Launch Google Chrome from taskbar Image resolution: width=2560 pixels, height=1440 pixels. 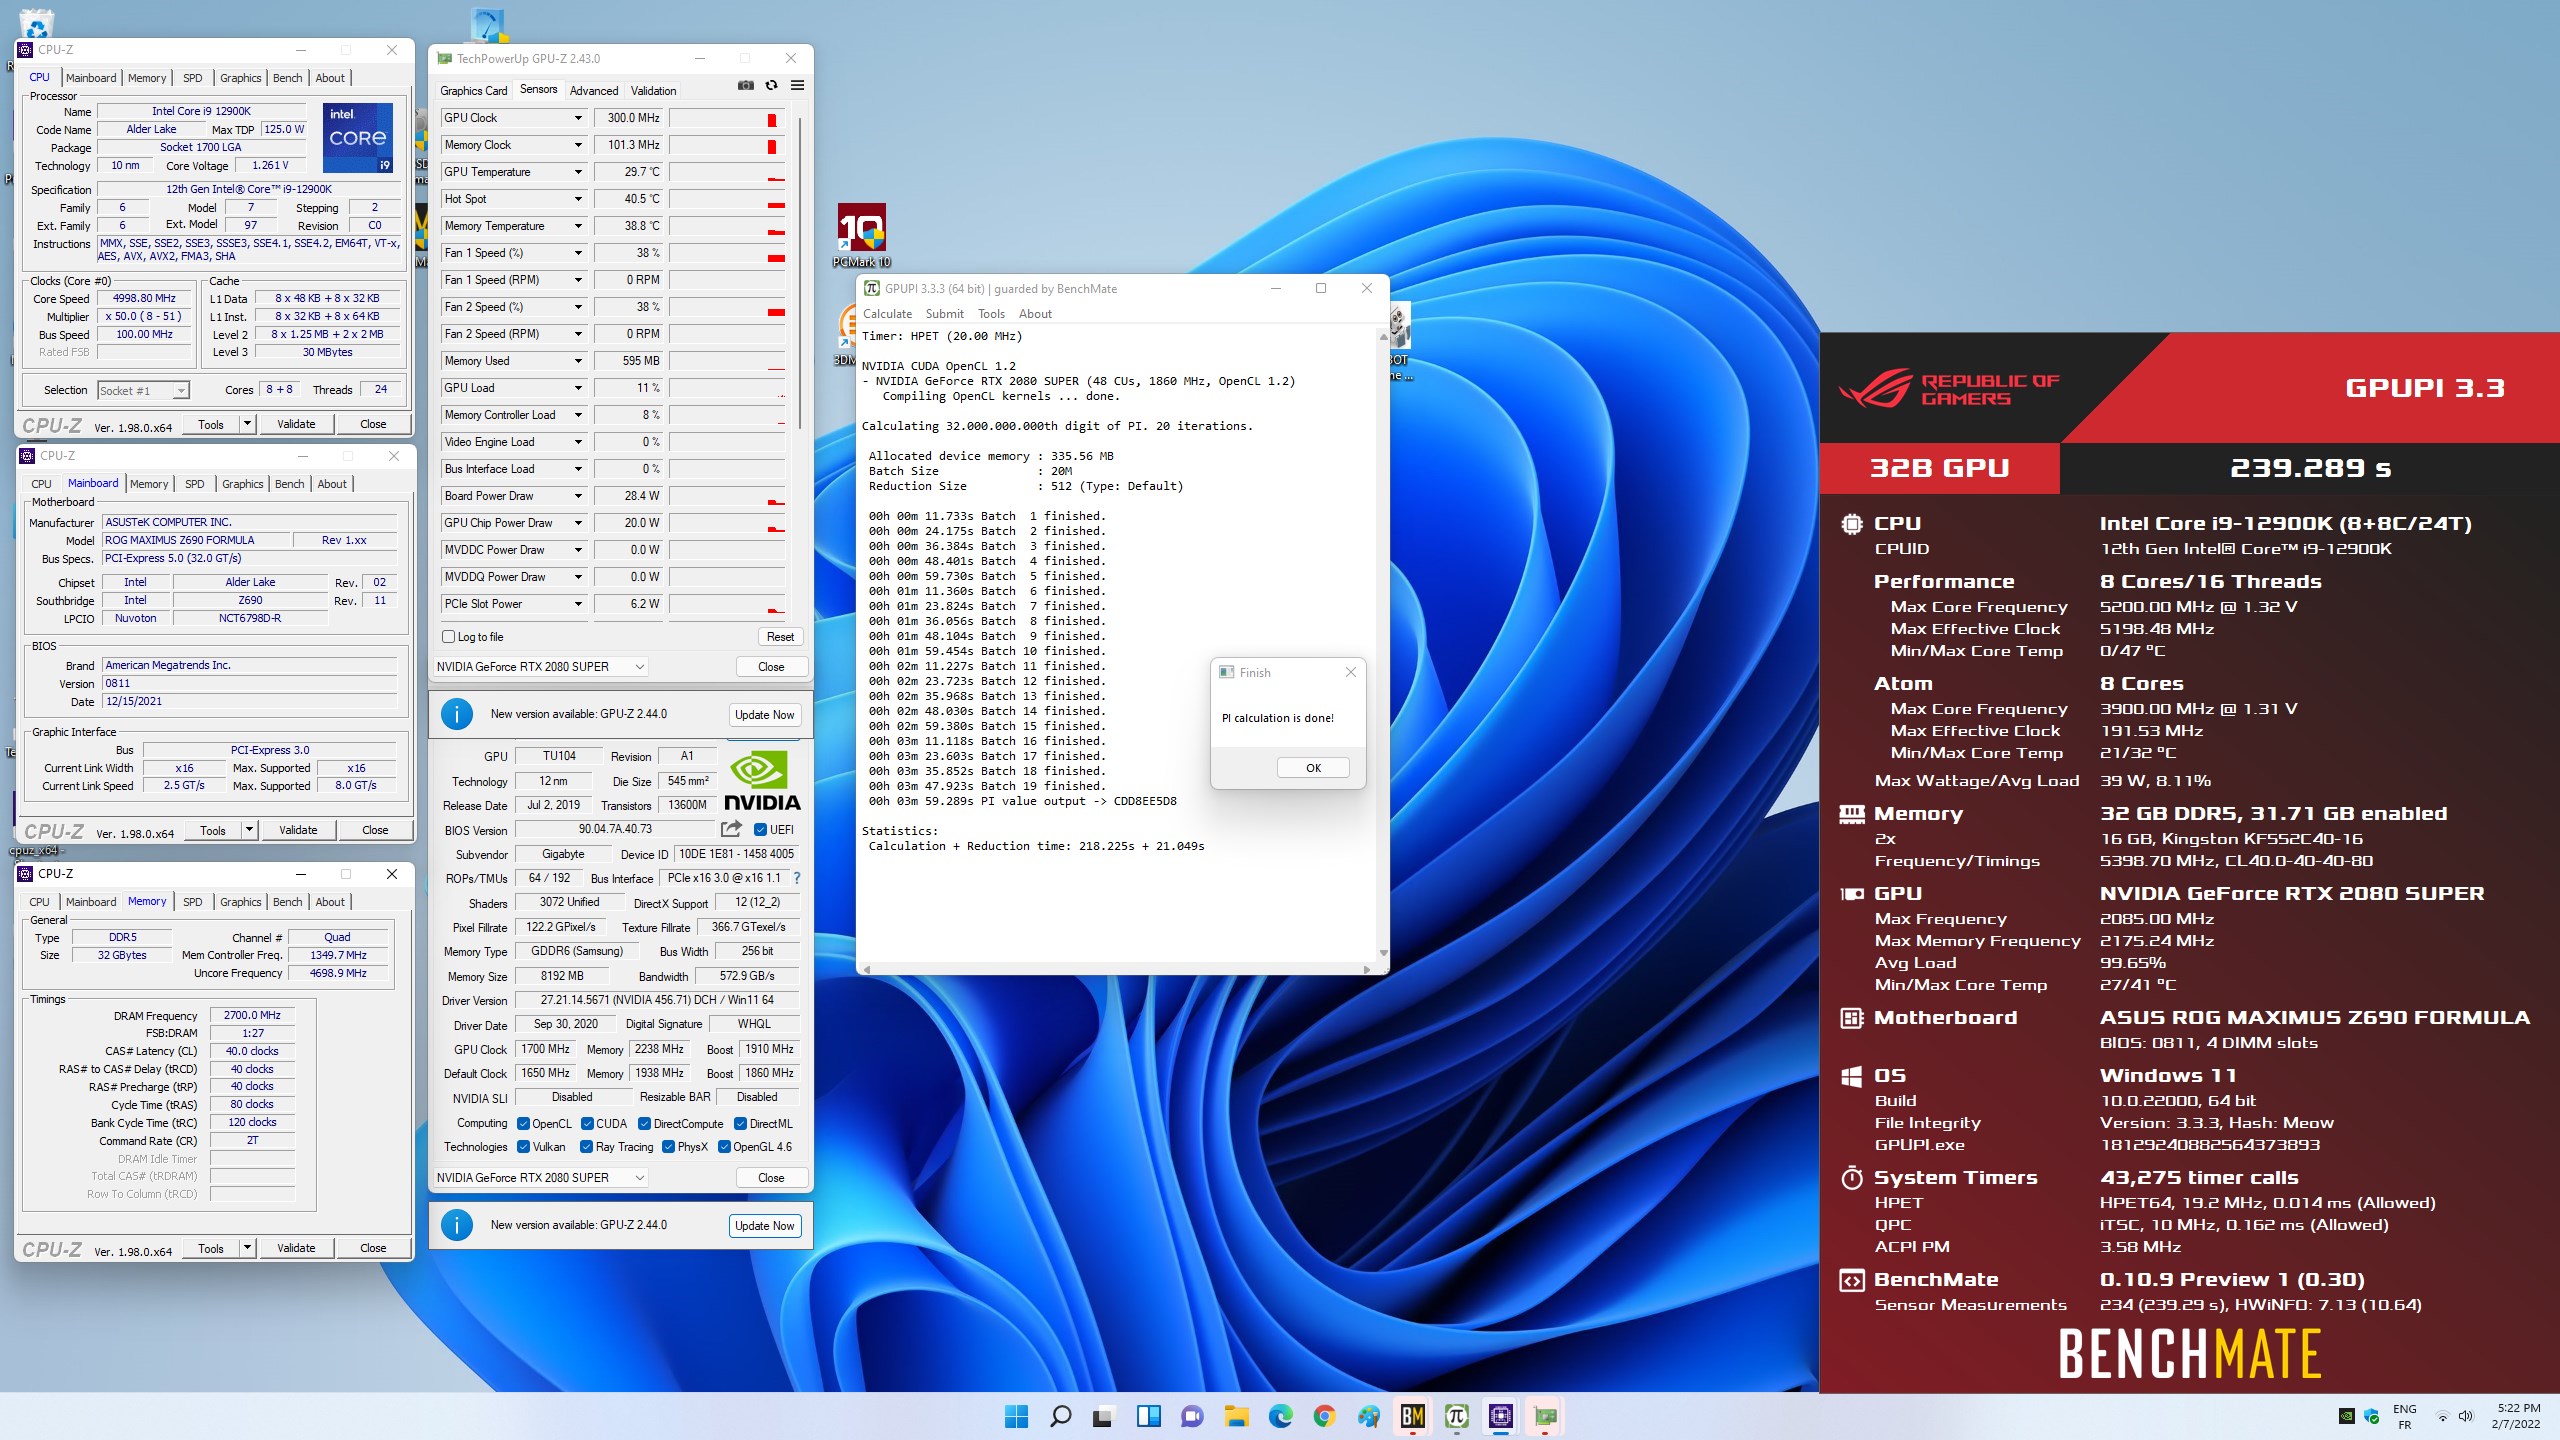pos(1324,1416)
